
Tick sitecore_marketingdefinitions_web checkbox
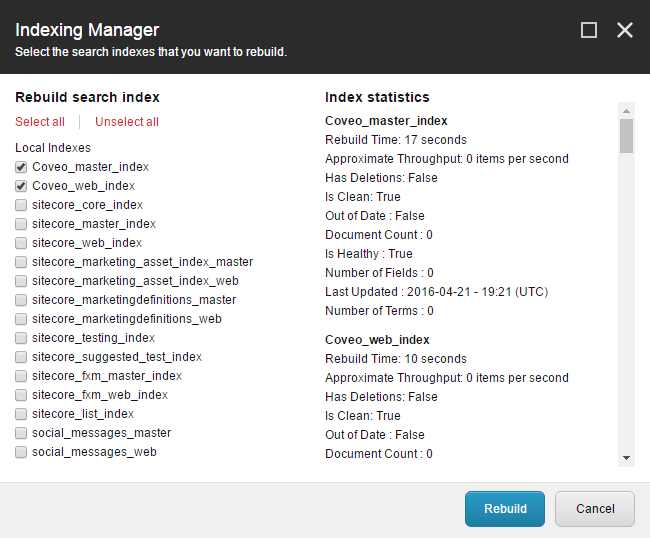[21, 319]
